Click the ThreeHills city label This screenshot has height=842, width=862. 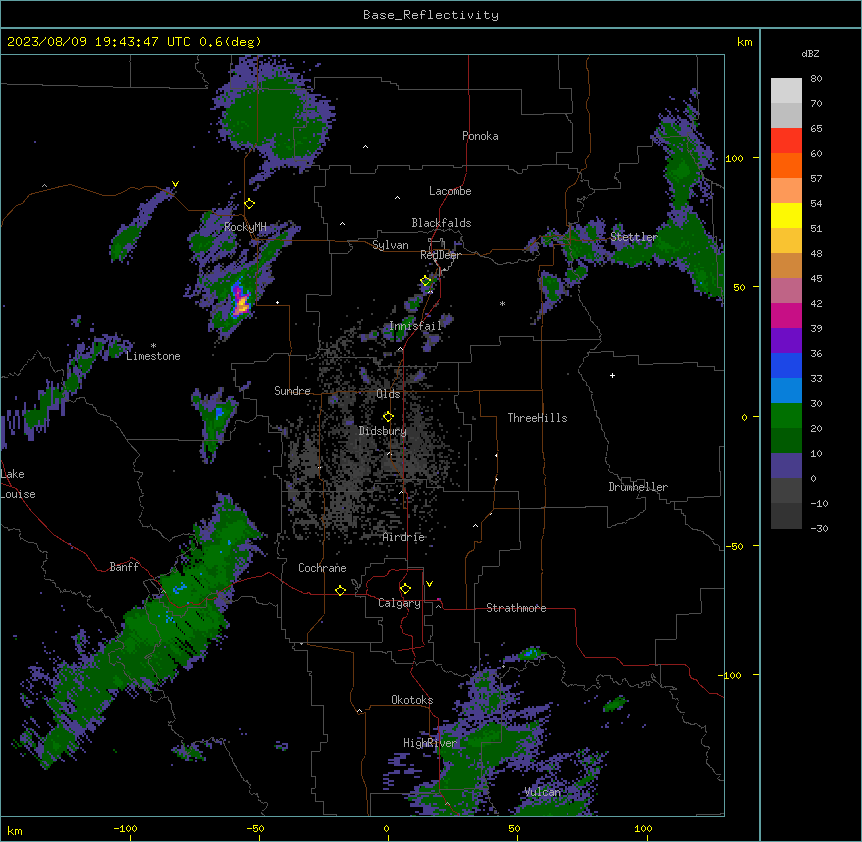tap(537, 418)
